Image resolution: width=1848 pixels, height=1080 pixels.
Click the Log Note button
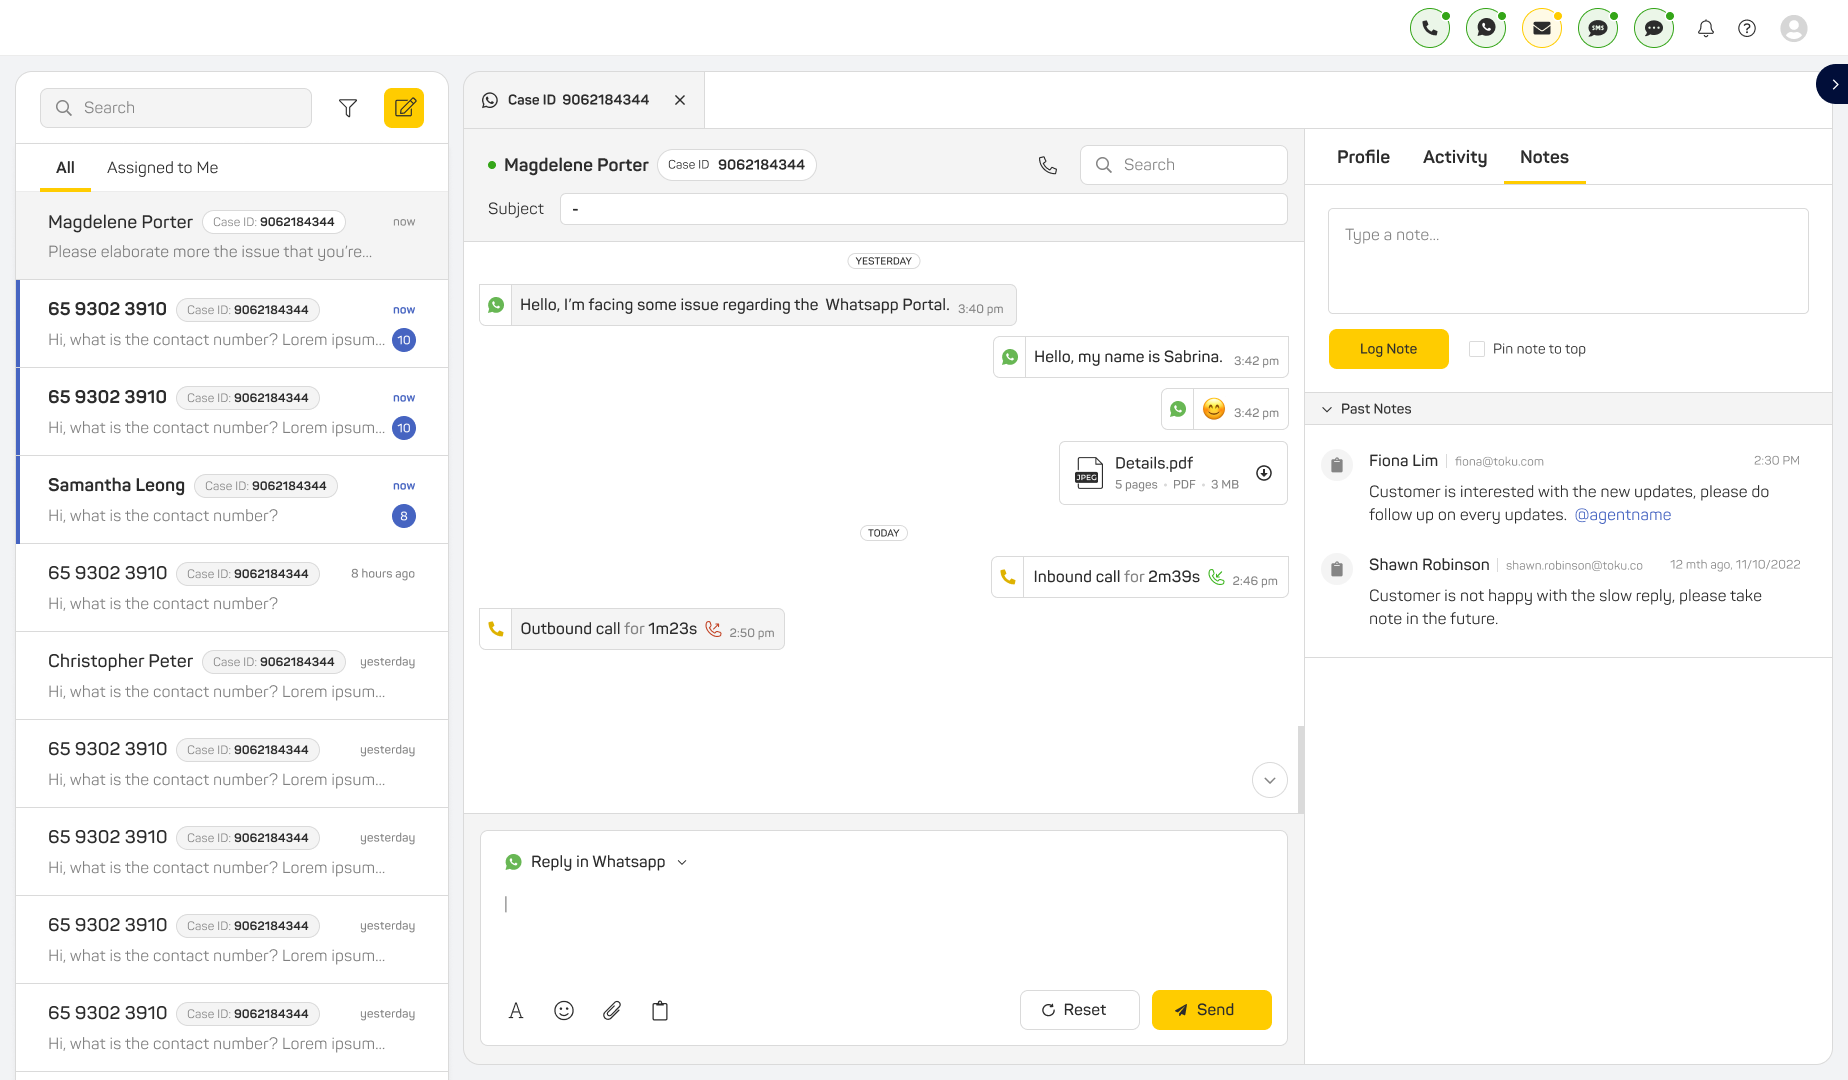pos(1388,349)
